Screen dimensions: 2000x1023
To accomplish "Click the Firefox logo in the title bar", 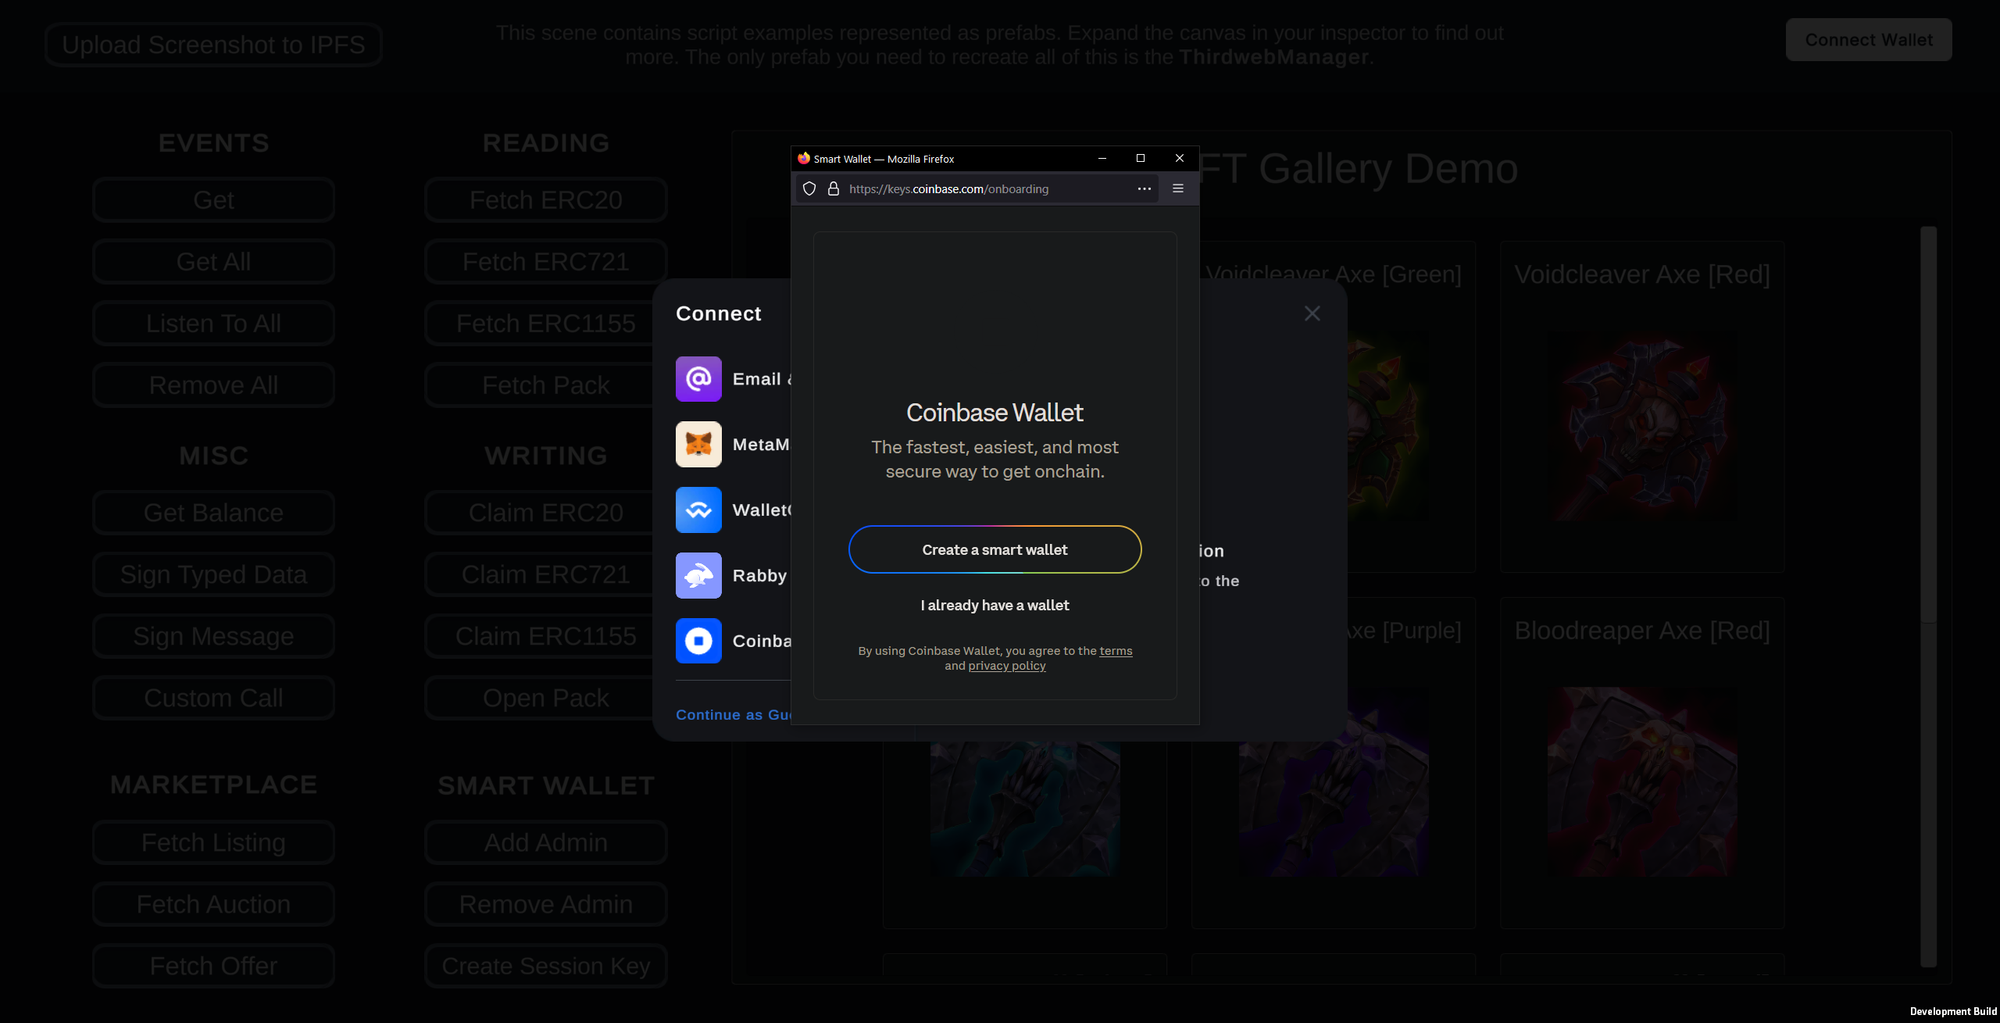I will tap(803, 158).
